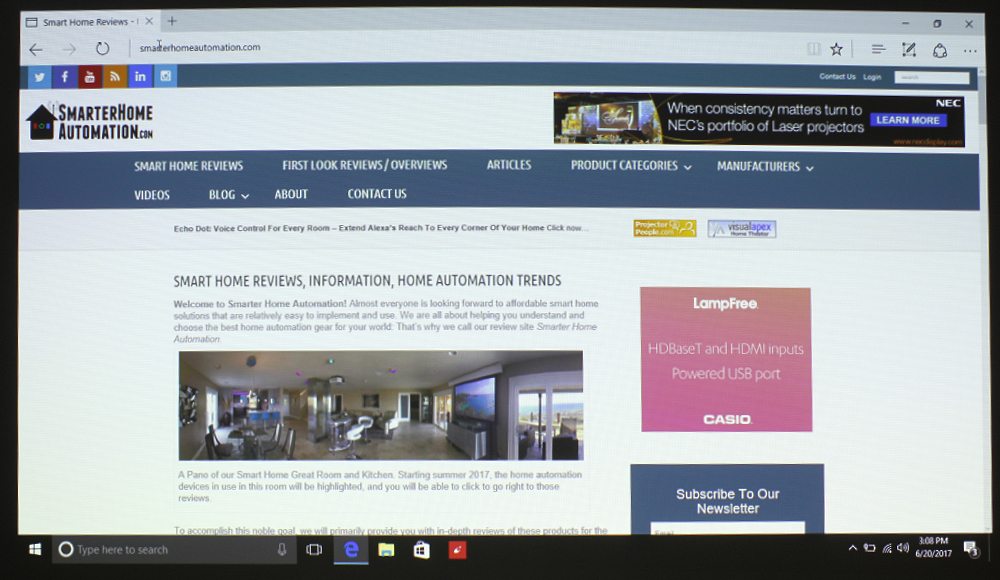The width and height of the screenshot is (1000, 580).
Task: Open the Edge Hub icon
Action: [878, 49]
